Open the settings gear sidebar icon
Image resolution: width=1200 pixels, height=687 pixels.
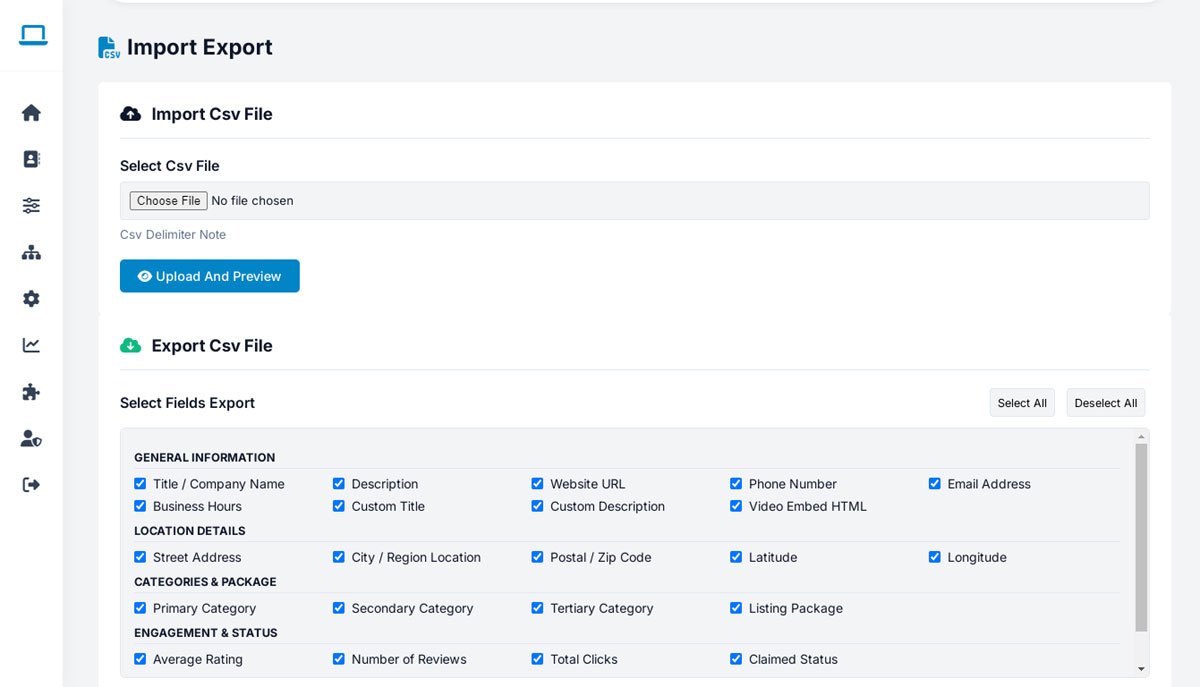[x=31, y=298]
